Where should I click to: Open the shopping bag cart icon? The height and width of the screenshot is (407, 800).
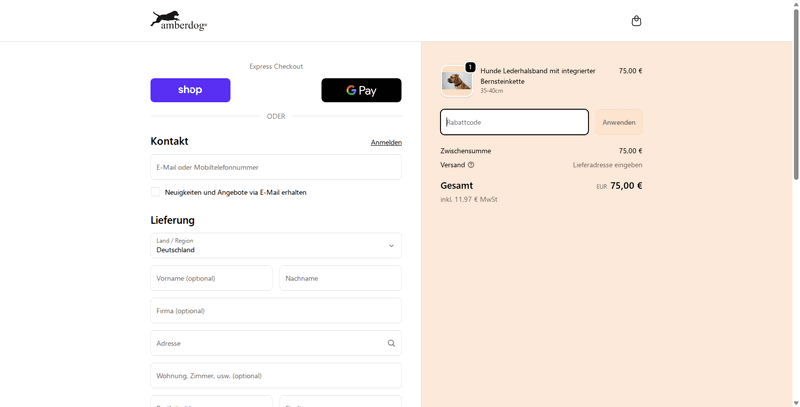[x=636, y=21]
